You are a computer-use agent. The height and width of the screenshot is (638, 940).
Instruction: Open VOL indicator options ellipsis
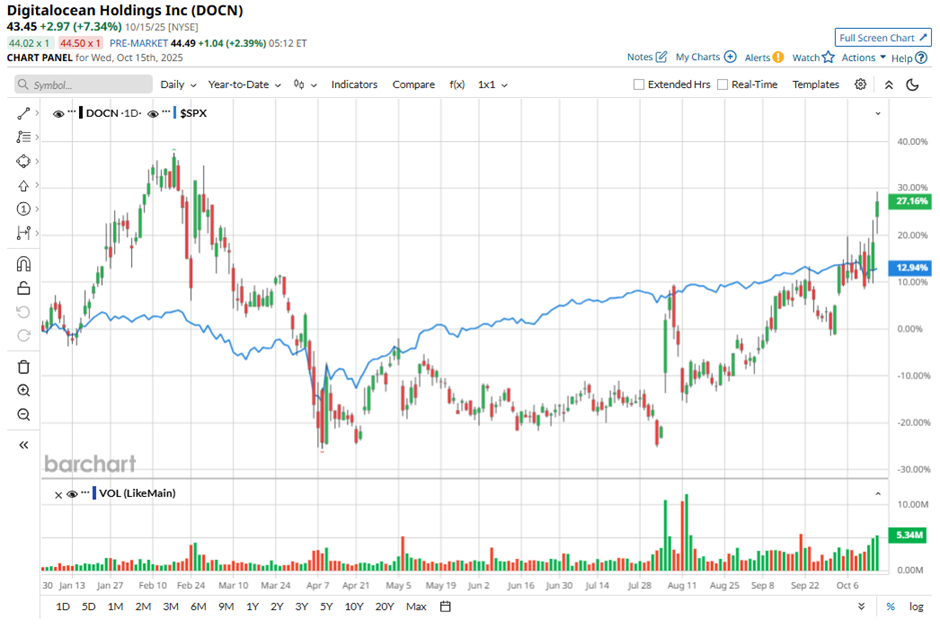[86, 492]
